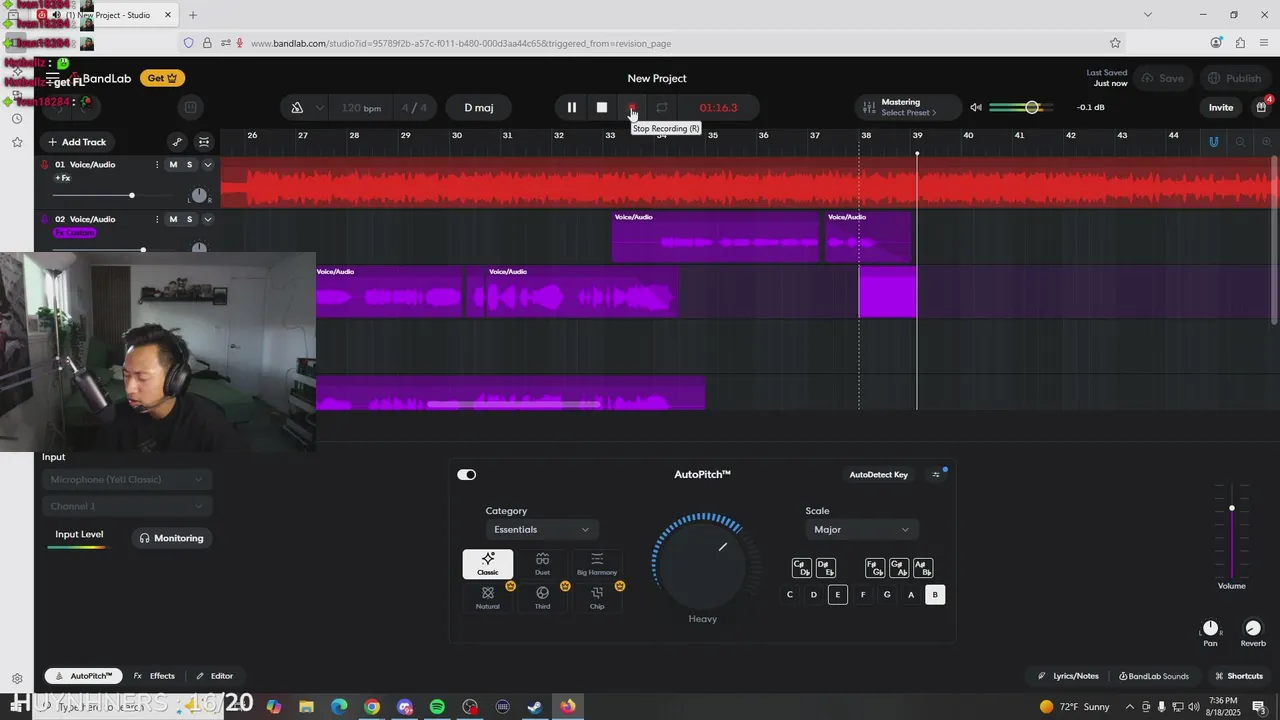Toggle record arm microphone on track 02
This screenshot has width=1280, height=720.
[45, 219]
